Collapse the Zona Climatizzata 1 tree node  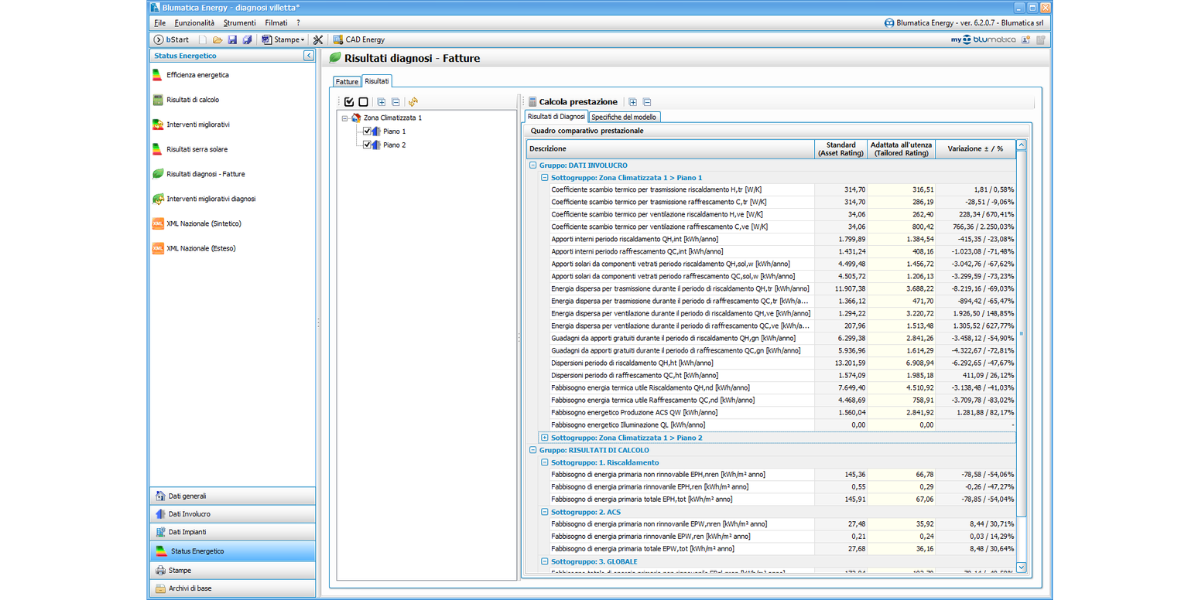point(344,118)
